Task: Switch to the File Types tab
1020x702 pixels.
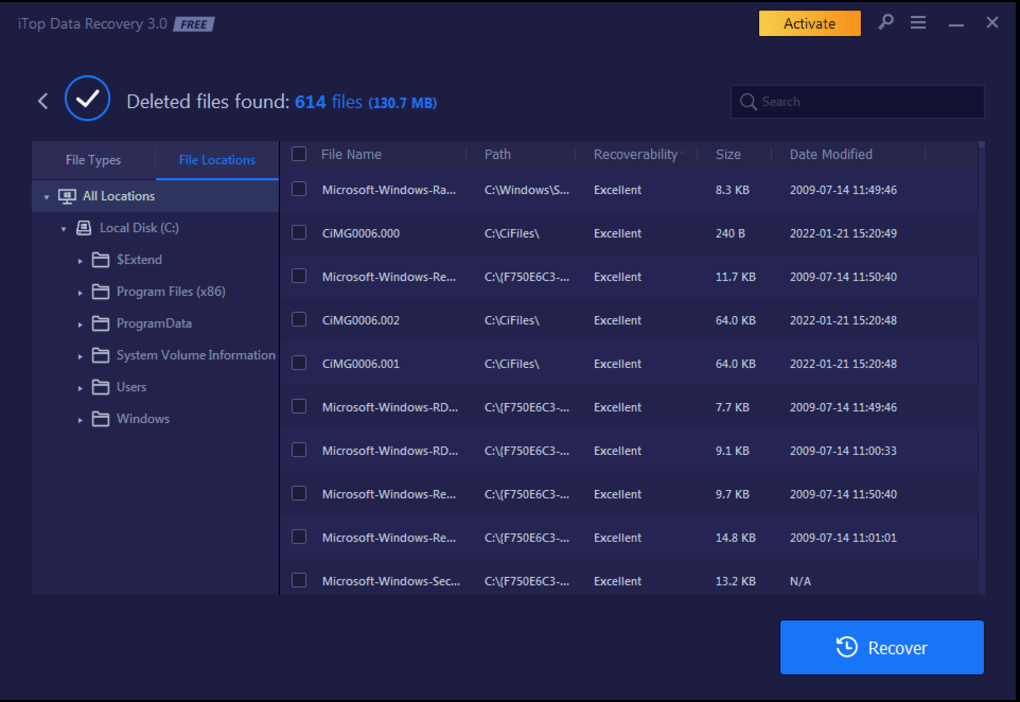Action: tap(93, 160)
